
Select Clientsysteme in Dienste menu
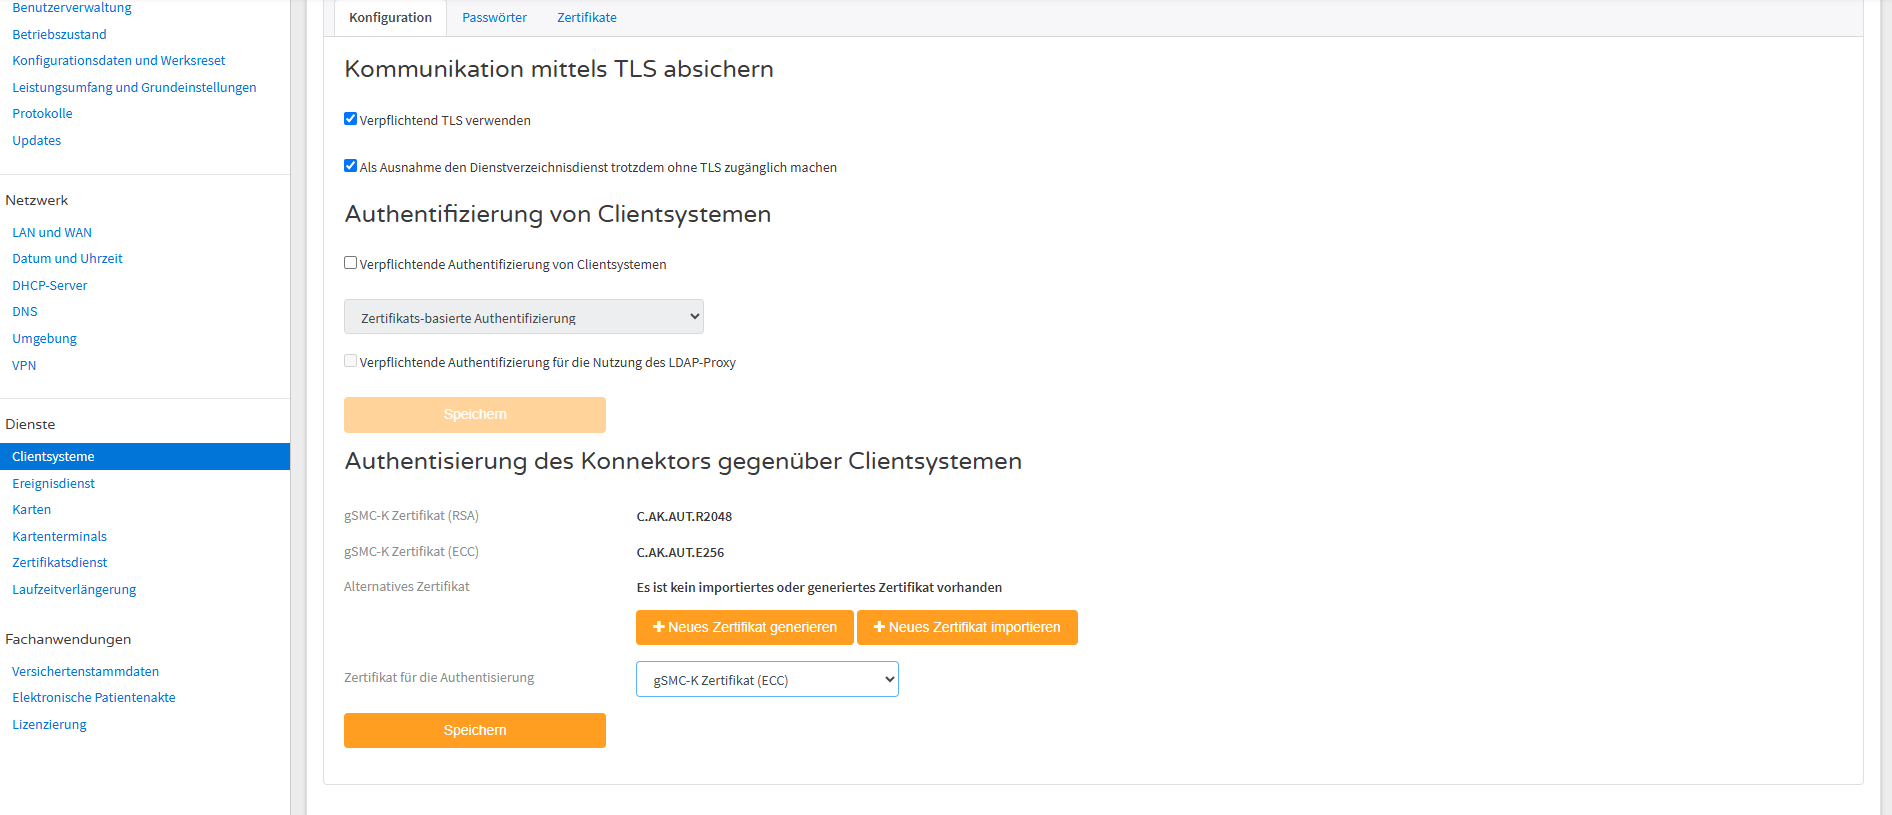(145, 456)
